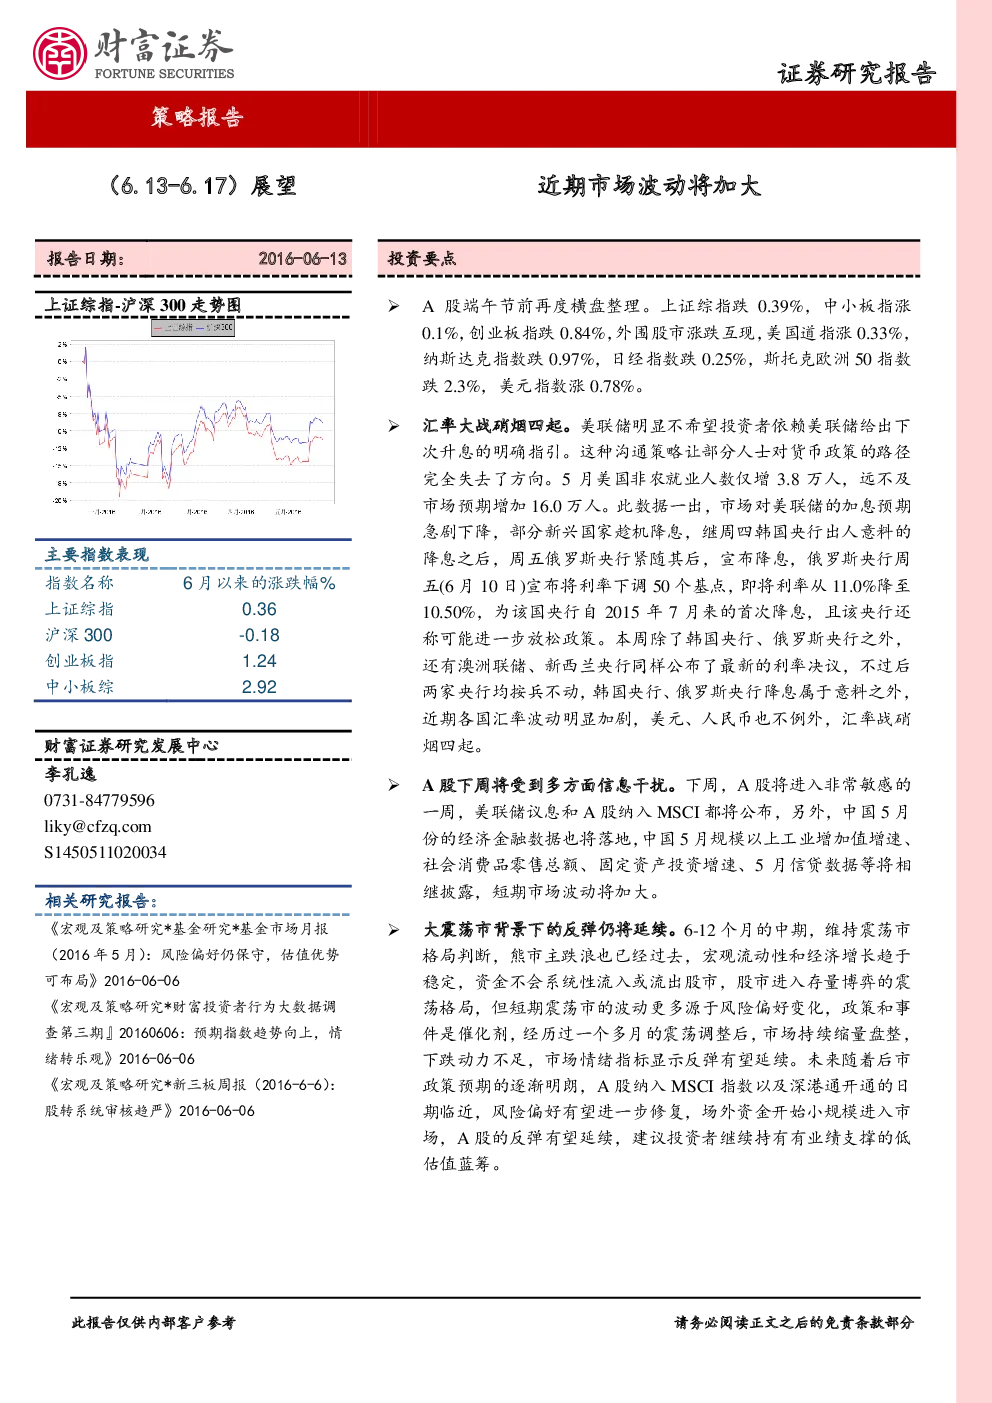The image size is (992, 1403).
Task: Click the 报告日期 label
Action: (x=86, y=258)
